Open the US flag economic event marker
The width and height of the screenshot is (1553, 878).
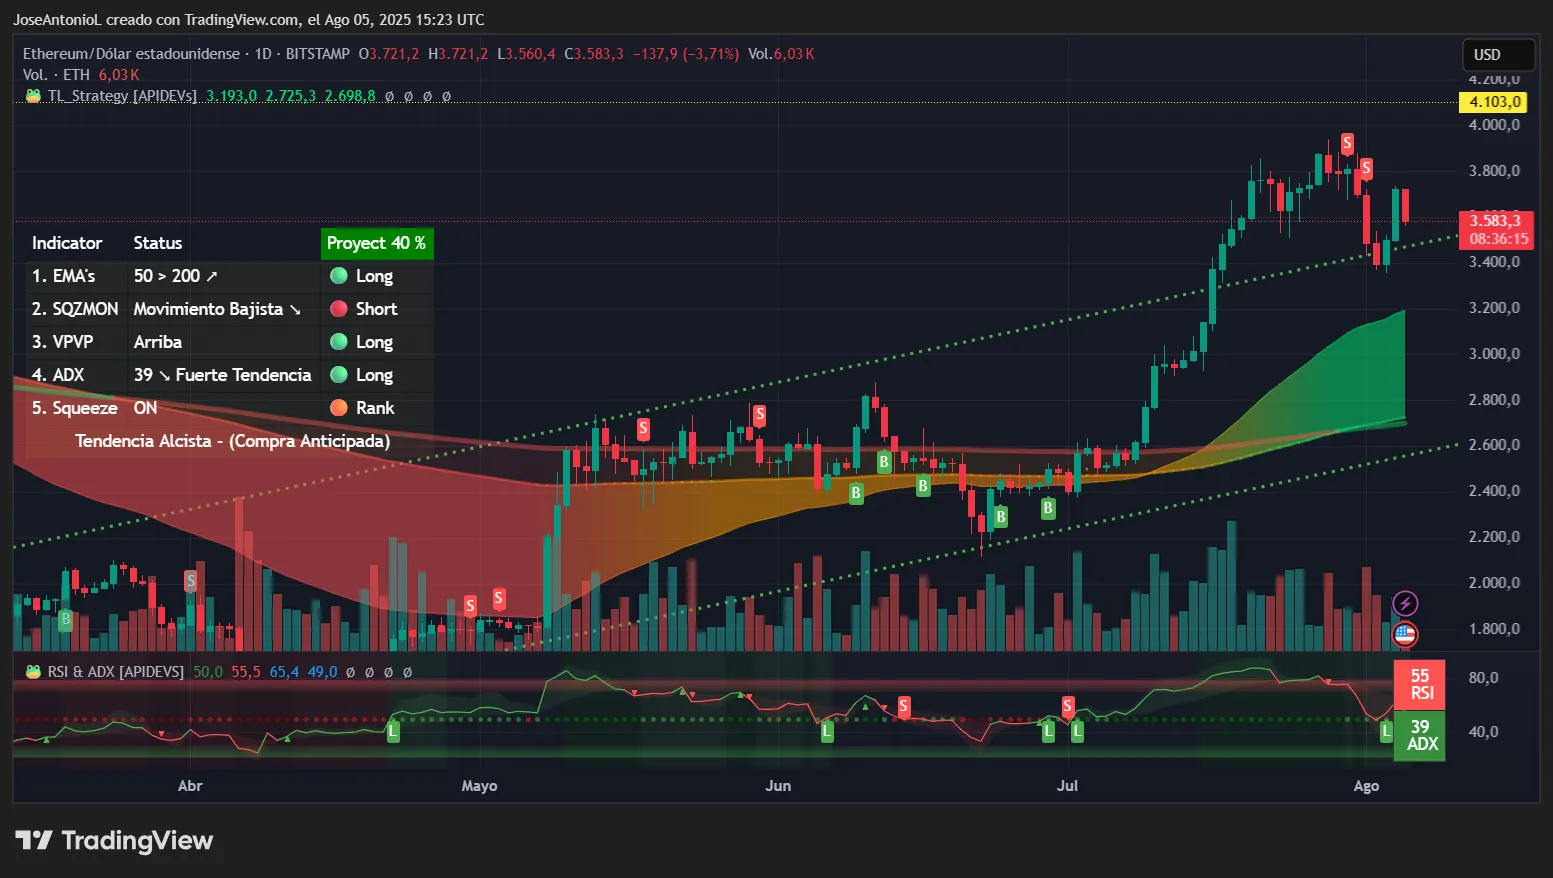1404,633
